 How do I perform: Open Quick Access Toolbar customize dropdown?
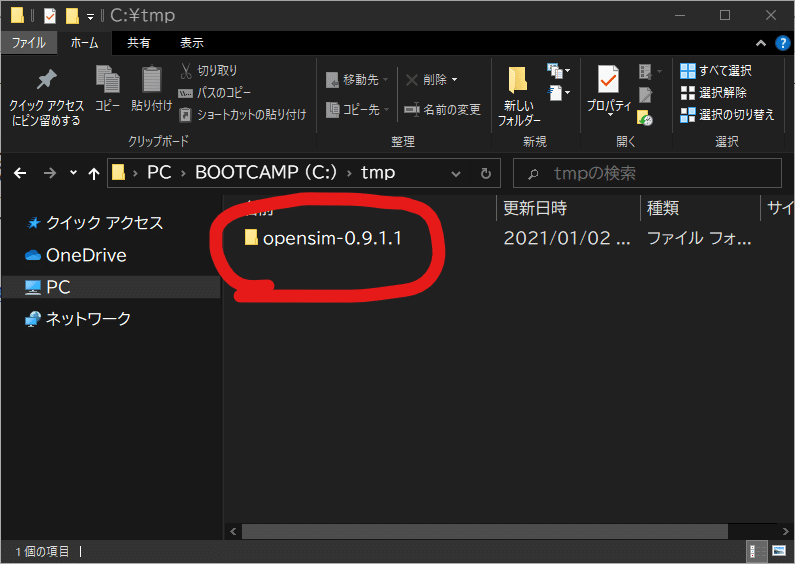coord(90,17)
